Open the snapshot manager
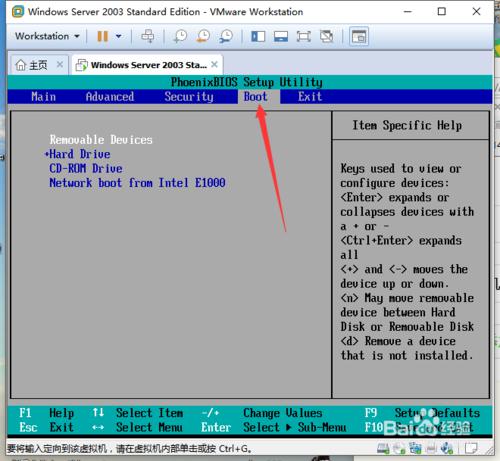This screenshot has height=461, width=500. pos(226,36)
